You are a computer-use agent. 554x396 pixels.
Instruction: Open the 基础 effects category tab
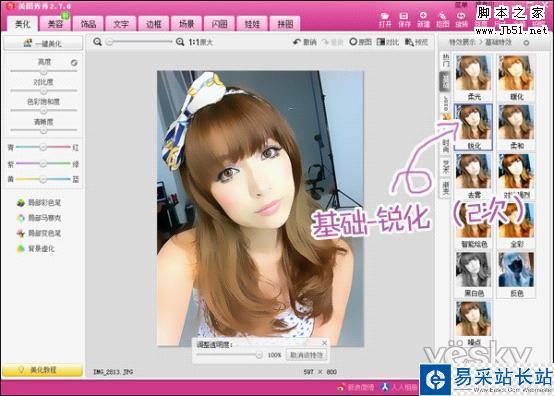[446, 81]
